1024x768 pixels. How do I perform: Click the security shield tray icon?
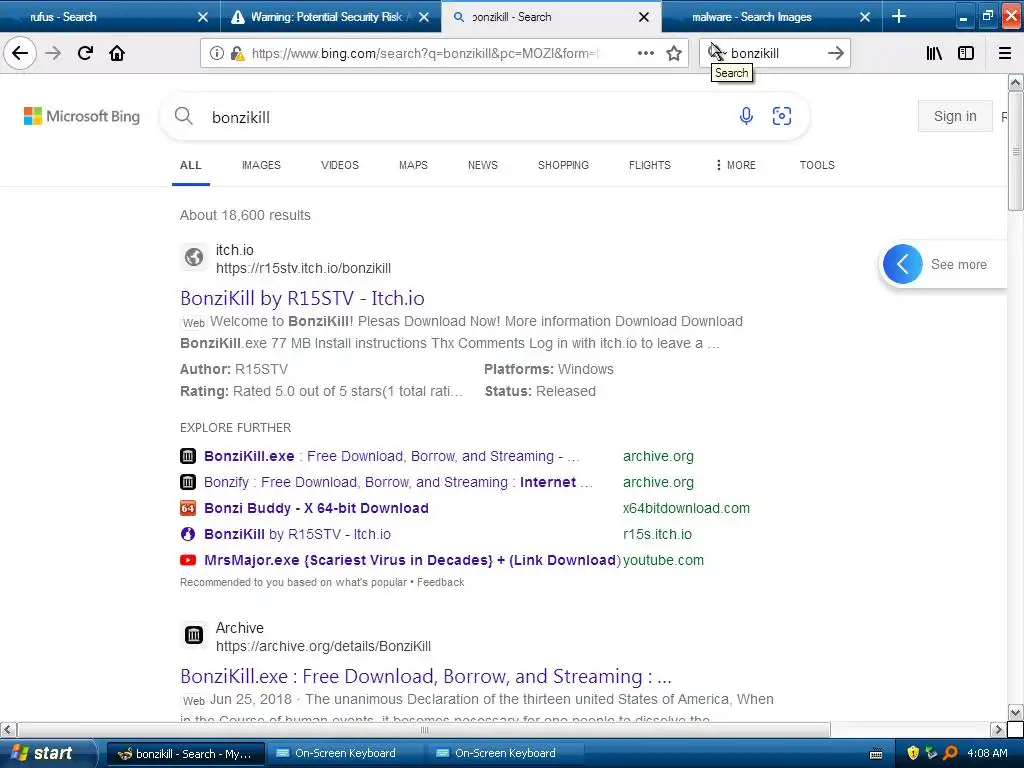913,753
